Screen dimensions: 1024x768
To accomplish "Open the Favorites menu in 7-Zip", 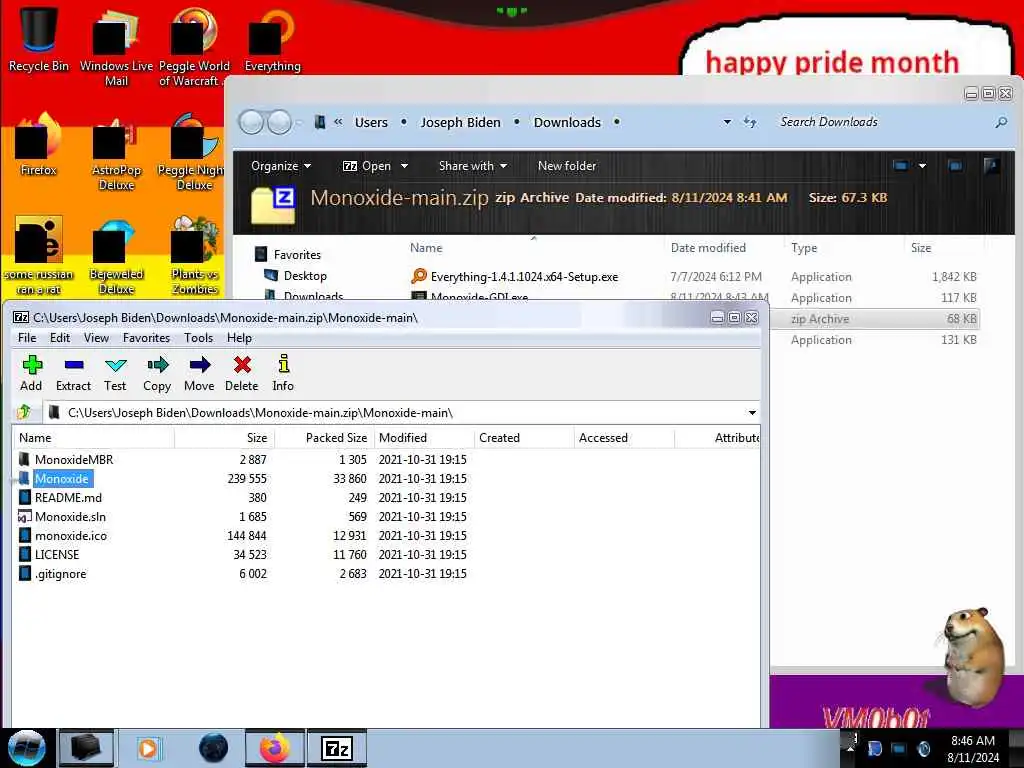I will pyautogui.click(x=146, y=338).
